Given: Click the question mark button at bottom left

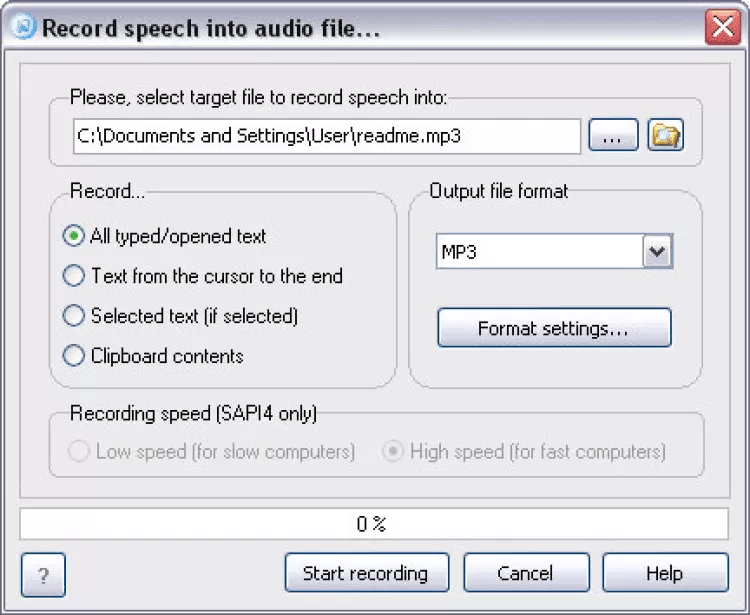Looking at the screenshot, I should (43, 575).
